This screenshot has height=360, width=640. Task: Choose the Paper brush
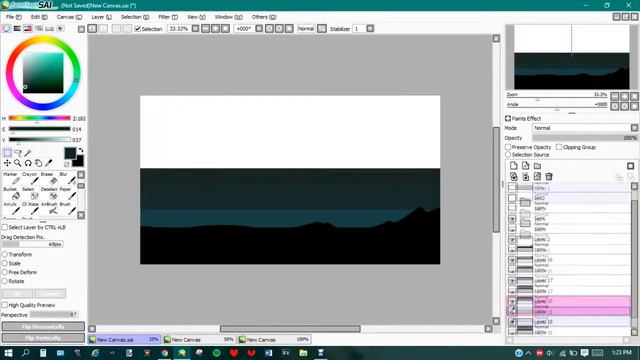(67, 193)
